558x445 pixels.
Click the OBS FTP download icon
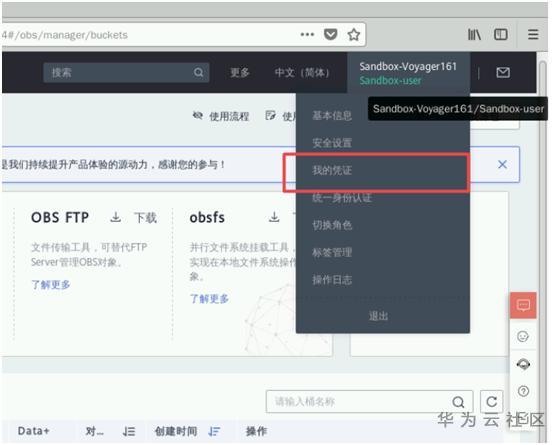coord(116,217)
